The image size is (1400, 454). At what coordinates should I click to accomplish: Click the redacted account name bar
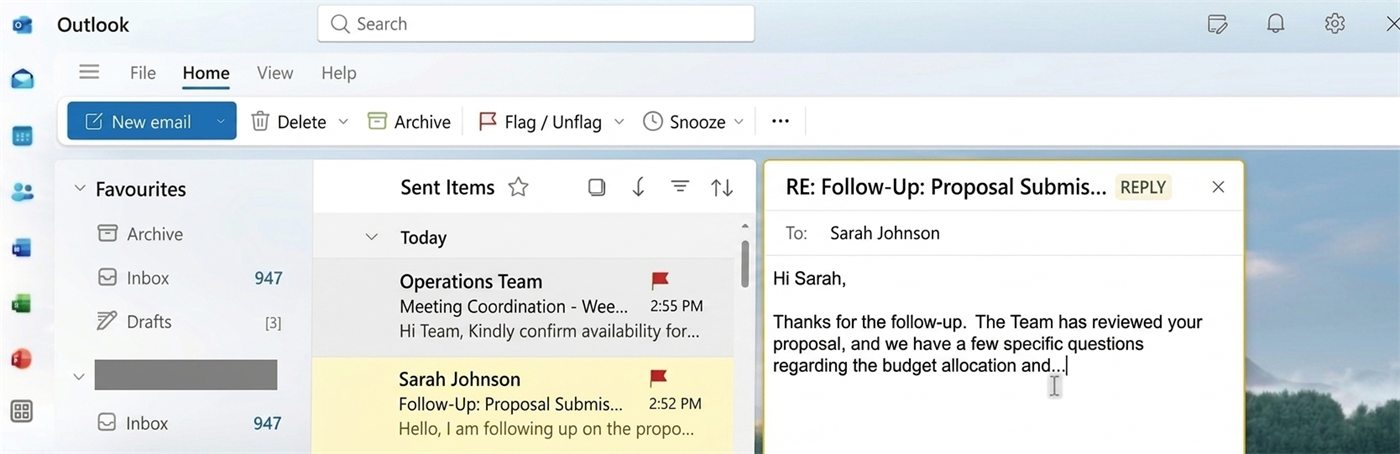(x=186, y=375)
